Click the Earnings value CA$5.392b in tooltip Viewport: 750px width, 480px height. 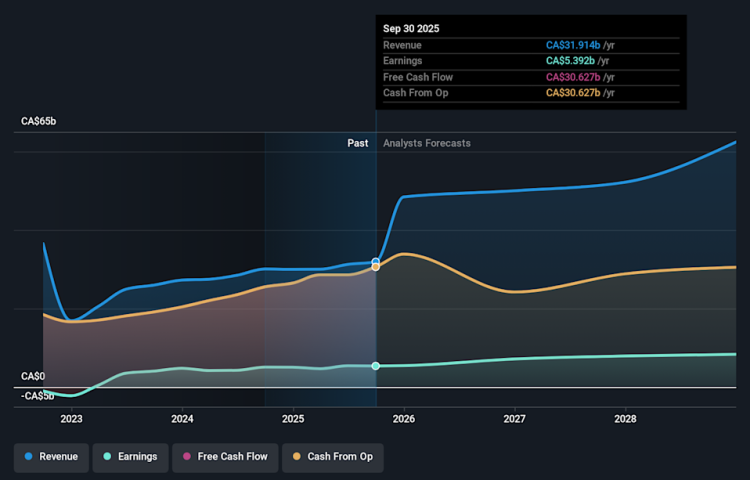click(x=569, y=61)
